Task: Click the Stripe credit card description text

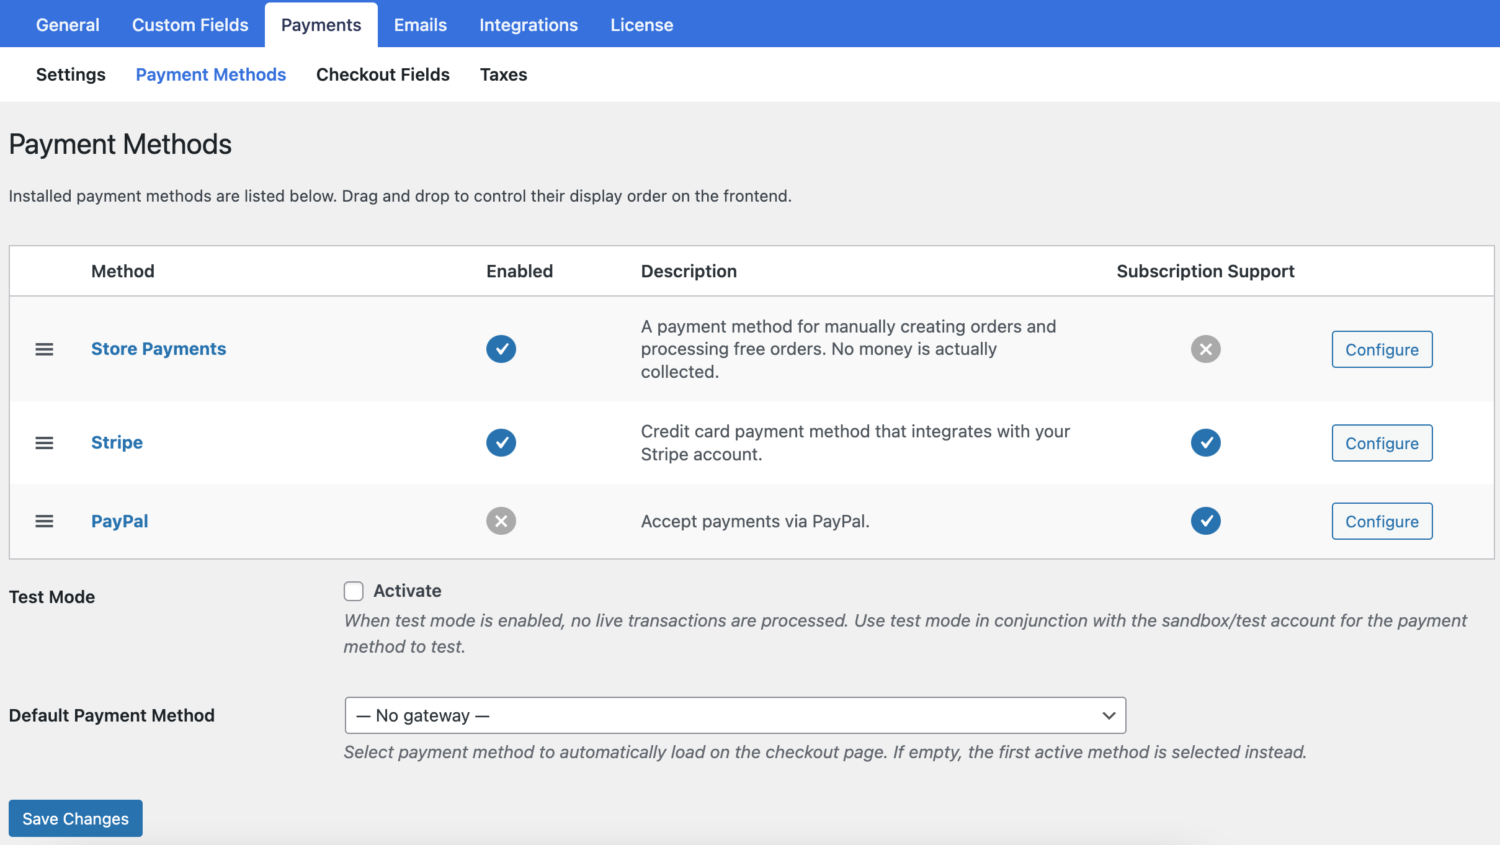Action: (855, 443)
